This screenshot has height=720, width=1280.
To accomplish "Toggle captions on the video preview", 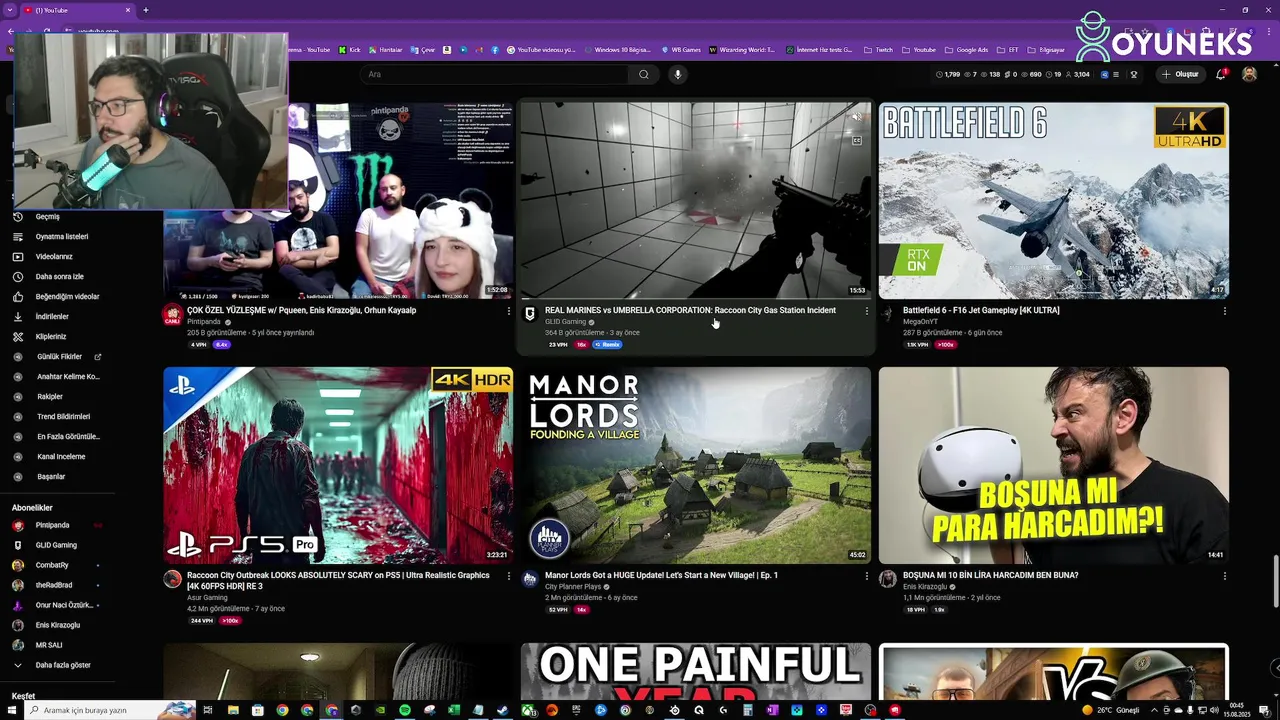I will click(857, 141).
